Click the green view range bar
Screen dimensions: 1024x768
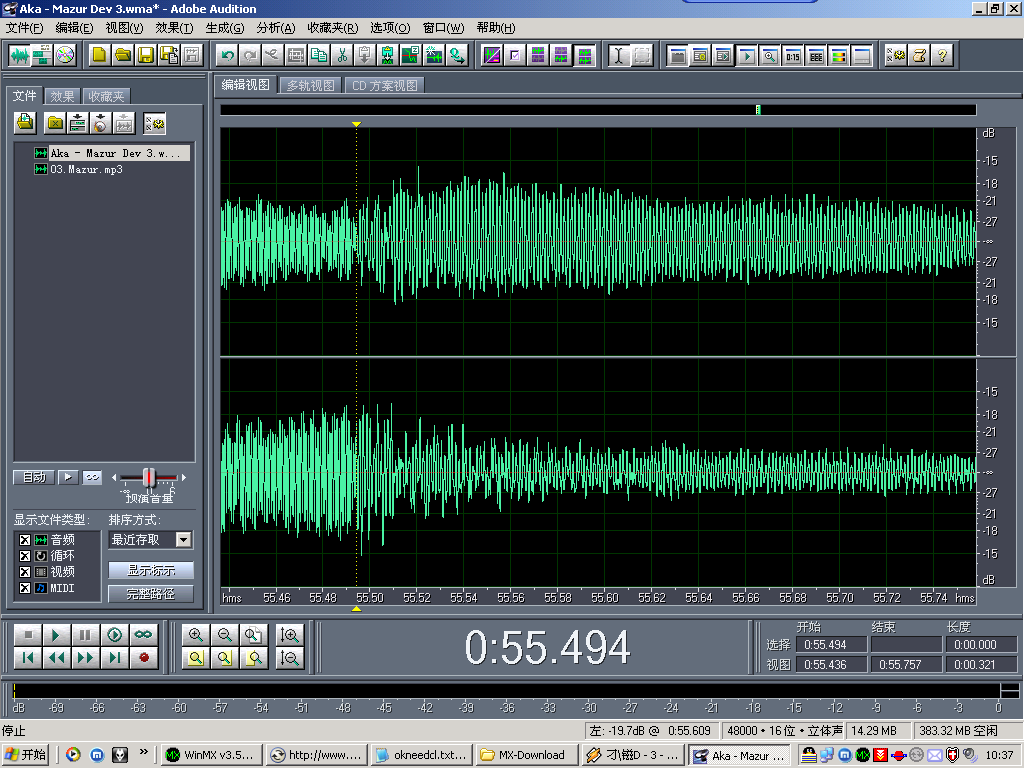click(x=758, y=110)
